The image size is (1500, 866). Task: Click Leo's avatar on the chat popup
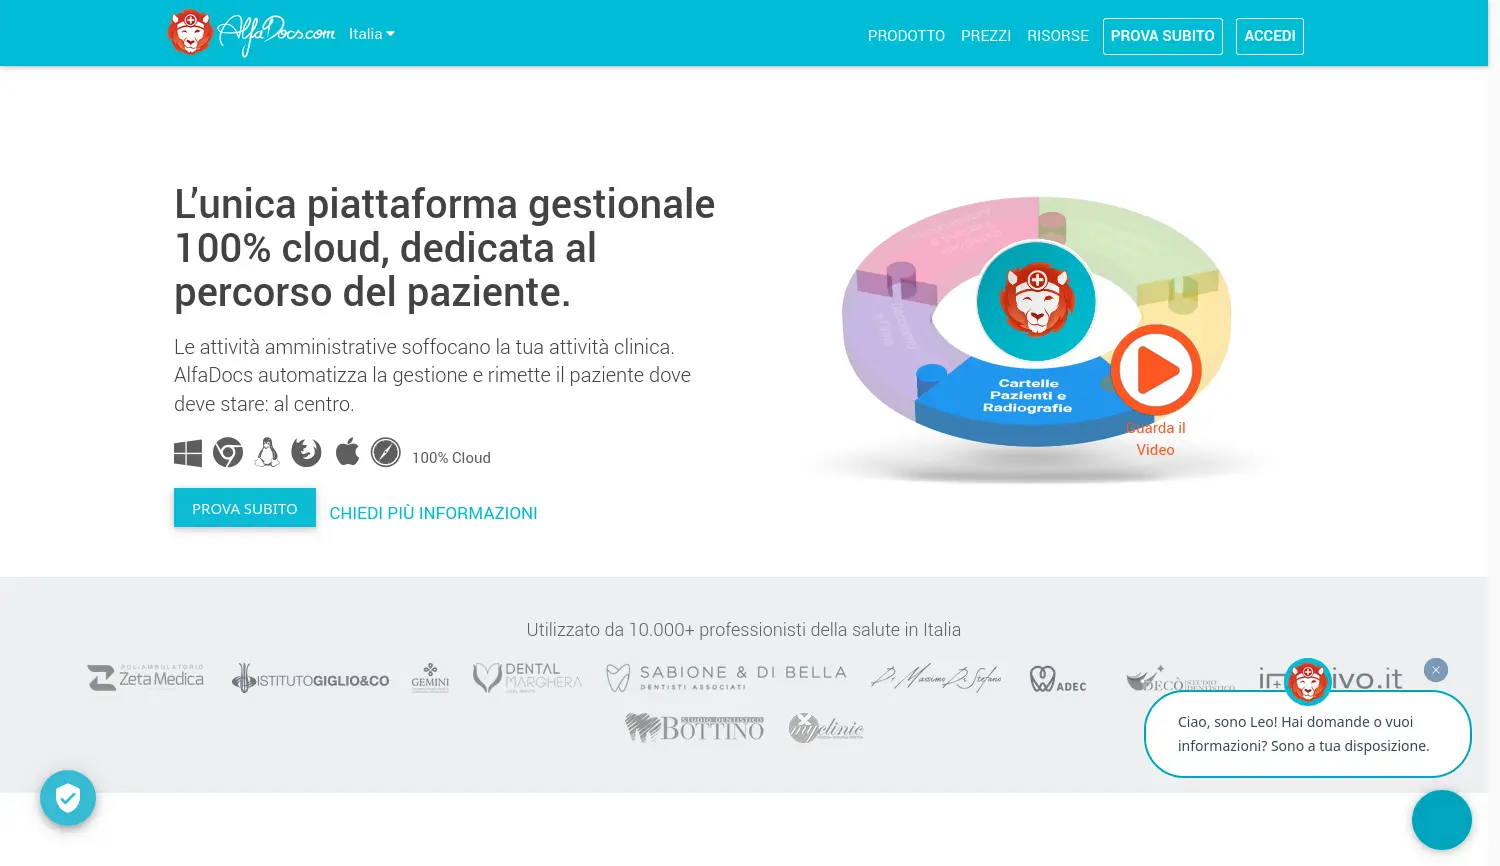[x=1308, y=682]
